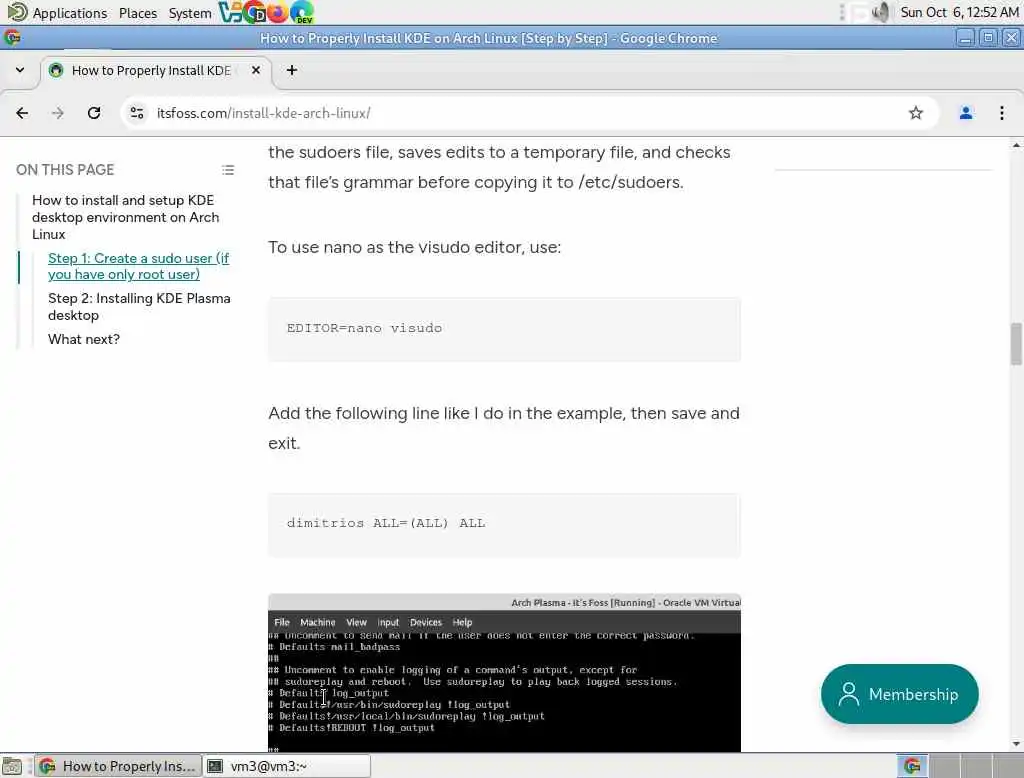Jump to 'How to install and setup KDE' section

(x=125, y=217)
